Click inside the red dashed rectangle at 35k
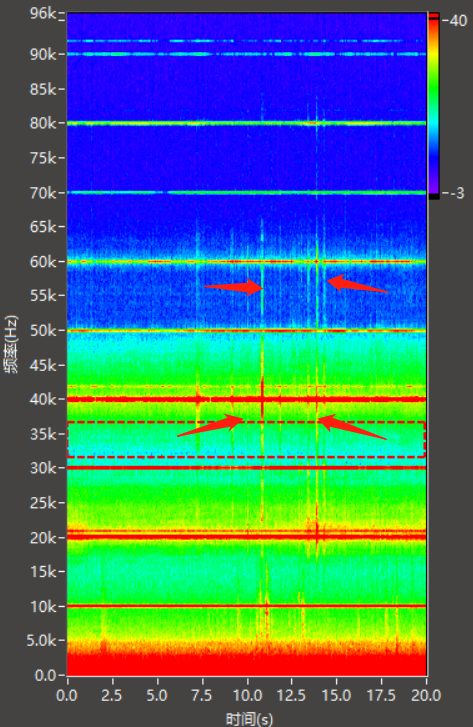Screen dimensions: 473x727 click(x=246, y=440)
